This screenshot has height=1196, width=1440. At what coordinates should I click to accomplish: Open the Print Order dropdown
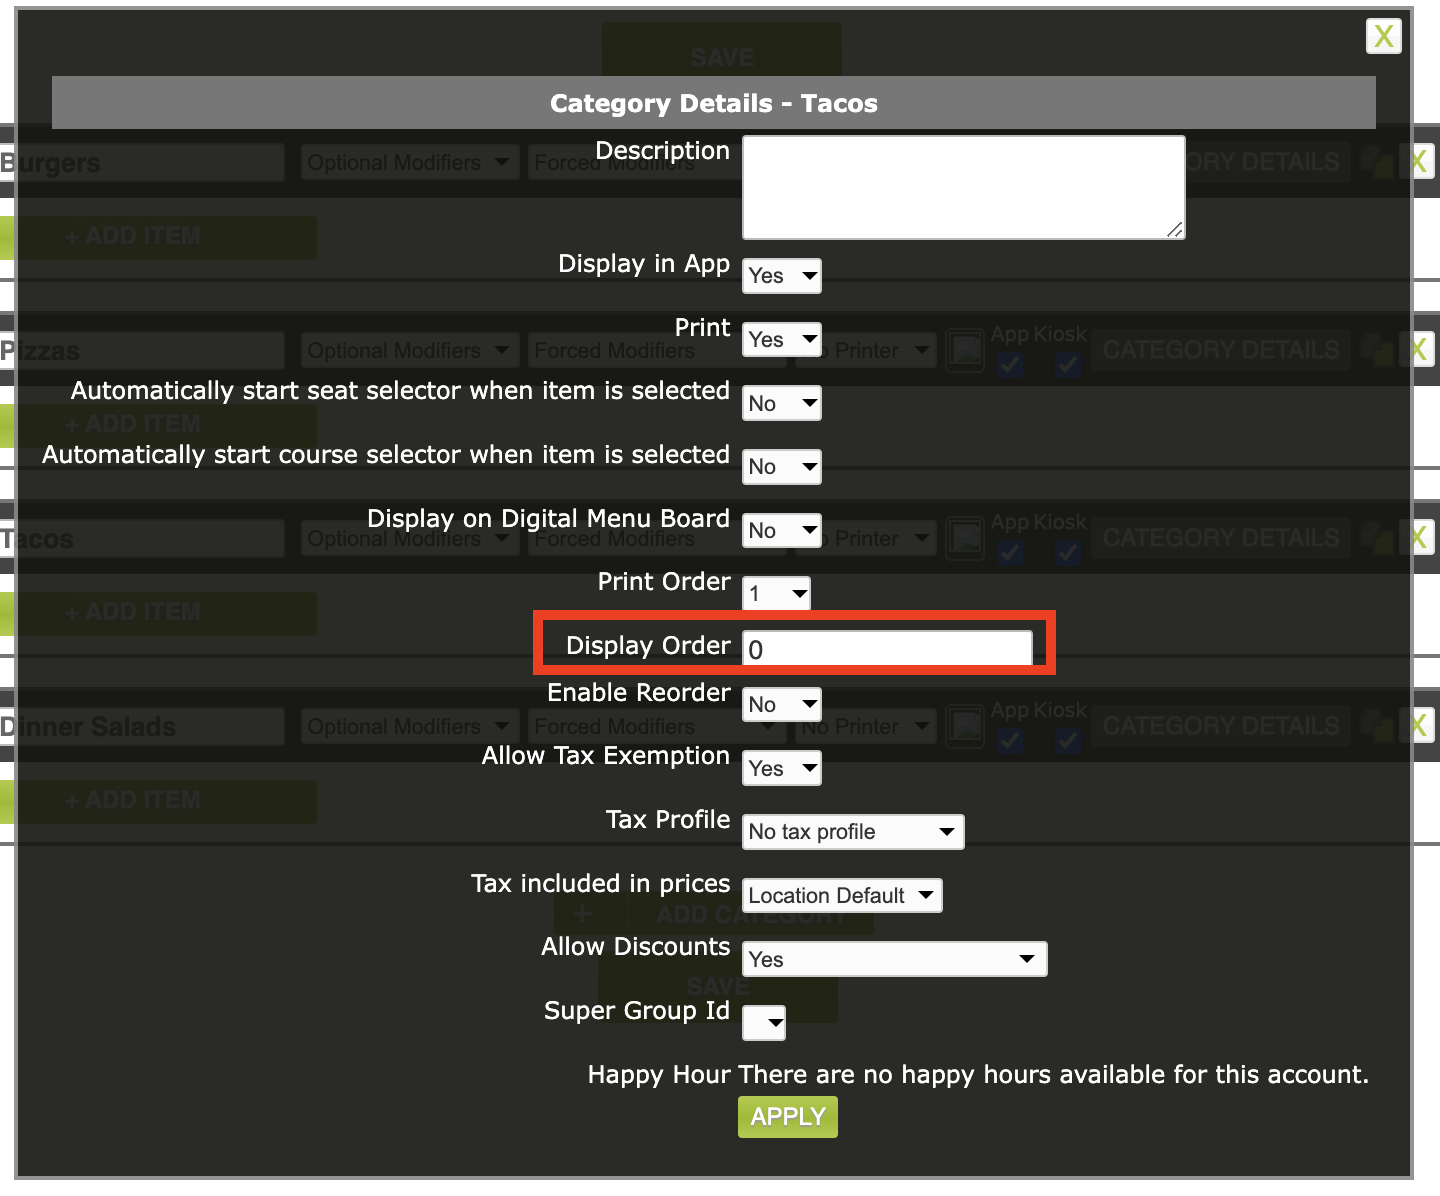point(776,594)
